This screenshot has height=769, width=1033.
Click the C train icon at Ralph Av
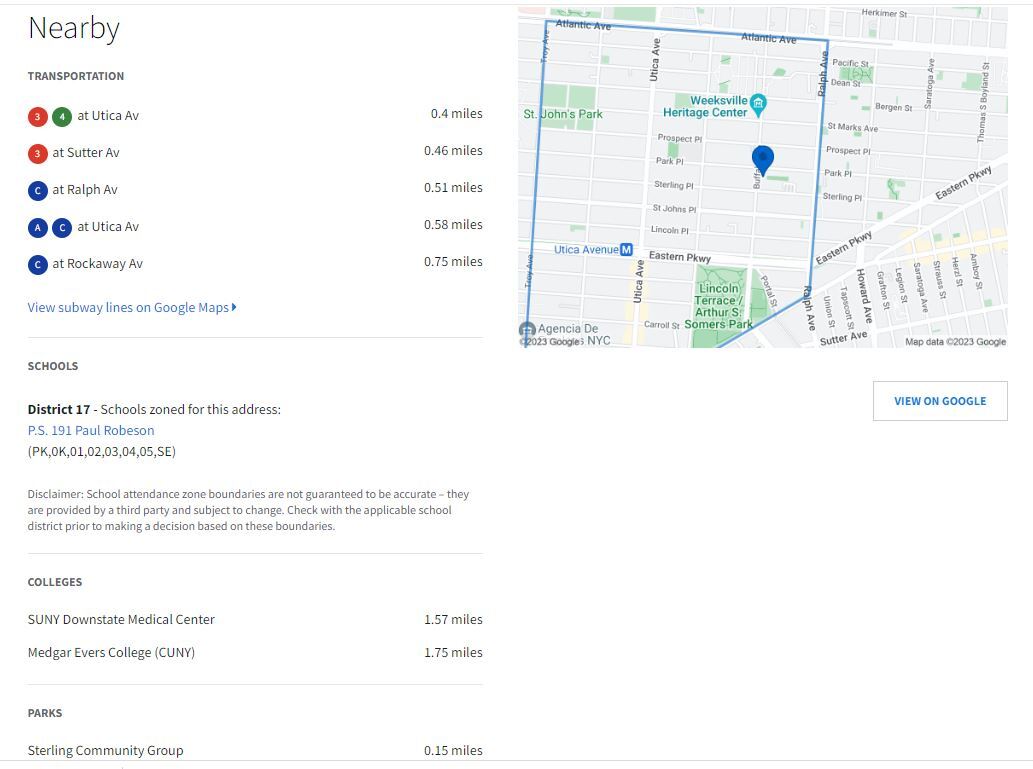tap(38, 191)
